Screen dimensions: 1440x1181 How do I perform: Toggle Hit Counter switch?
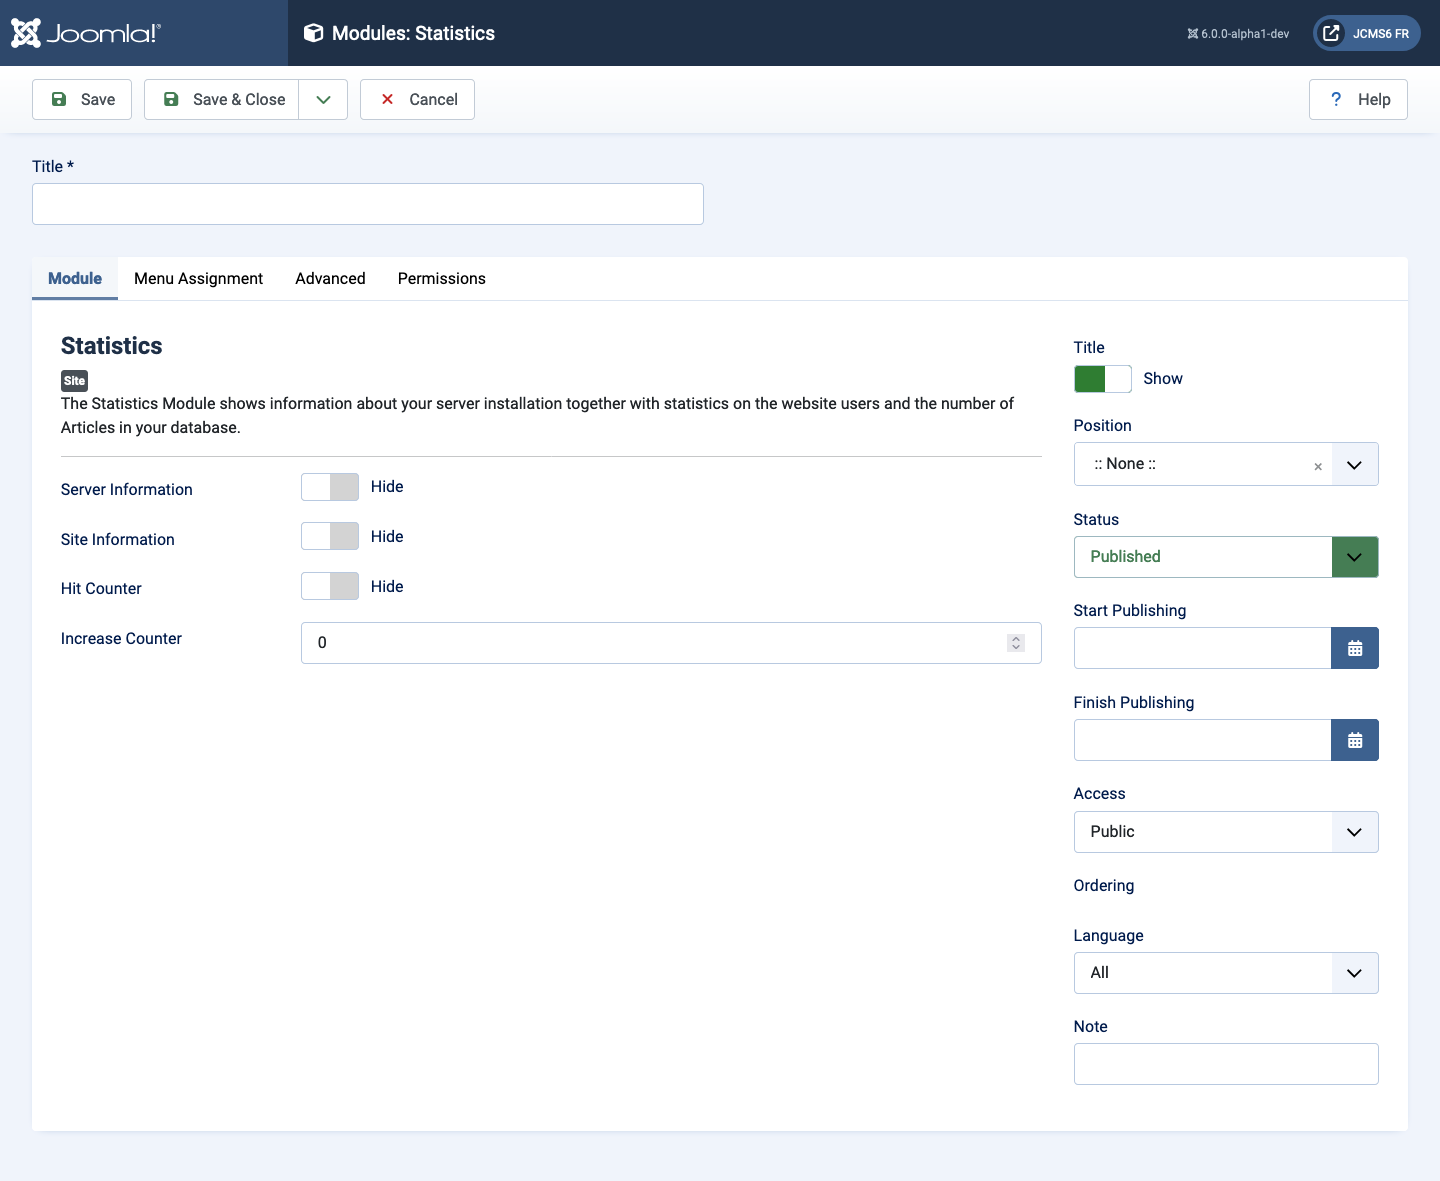(x=330, y=586)
